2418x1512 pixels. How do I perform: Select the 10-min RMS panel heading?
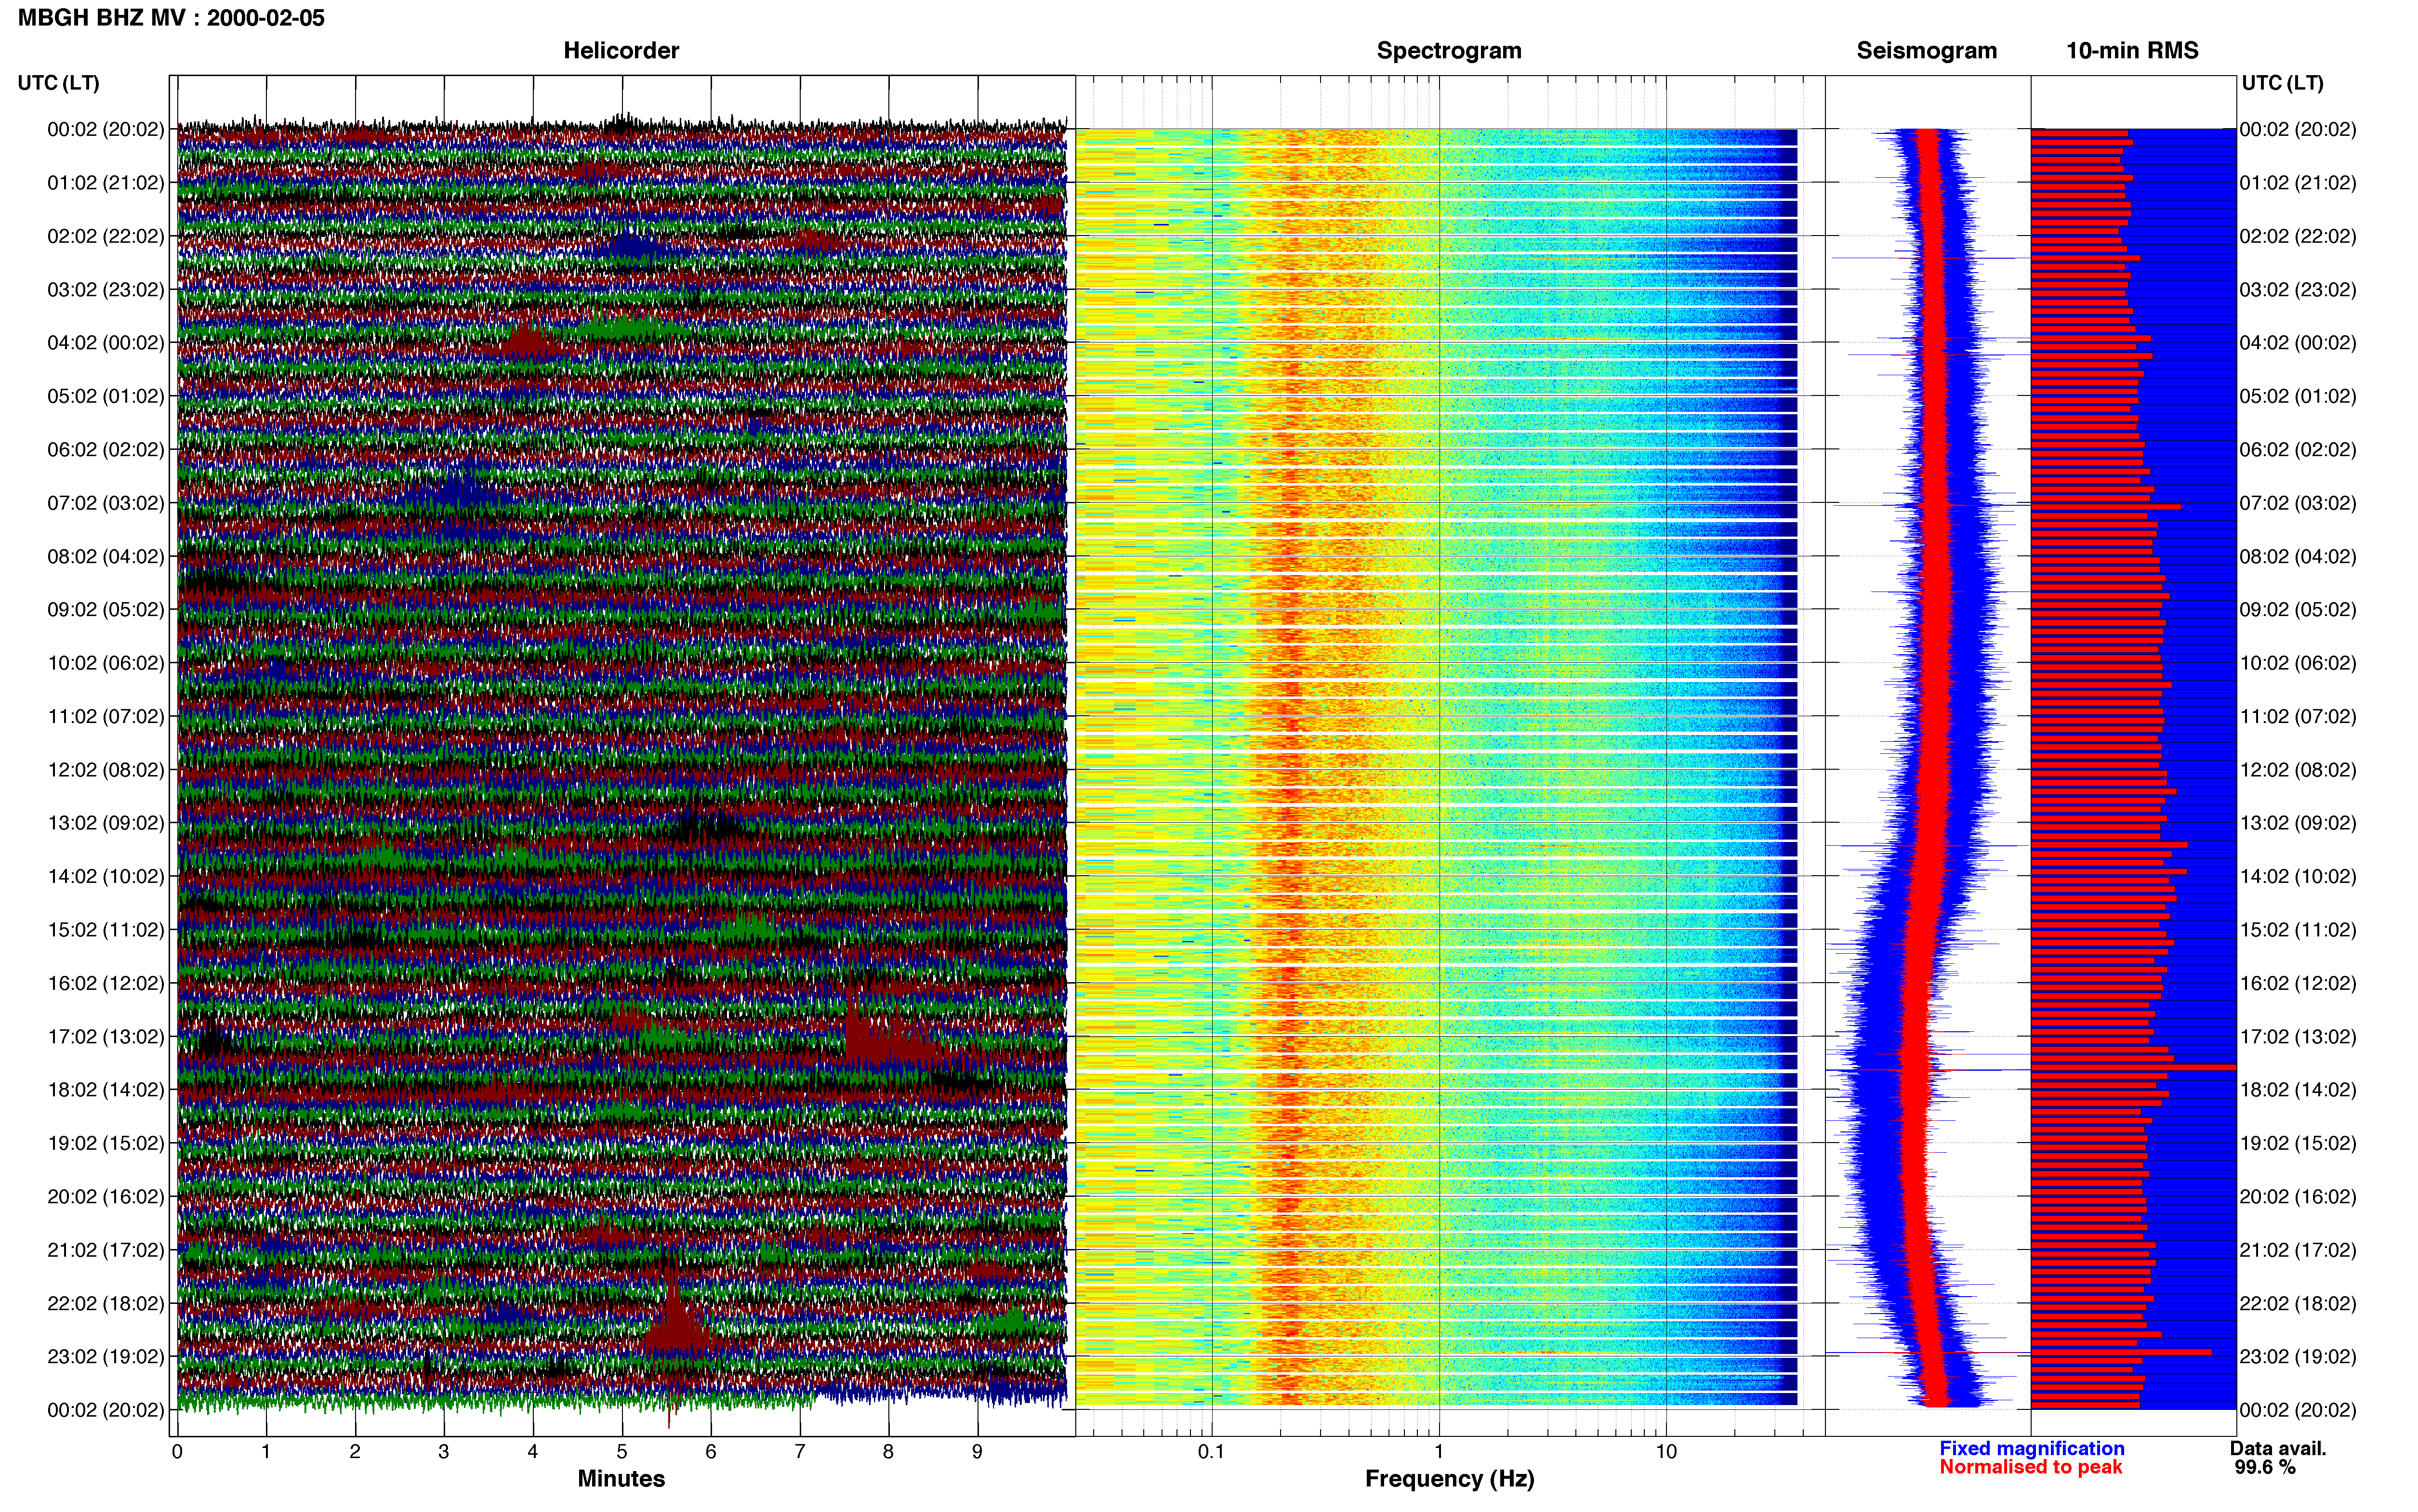click(2132, 51)
